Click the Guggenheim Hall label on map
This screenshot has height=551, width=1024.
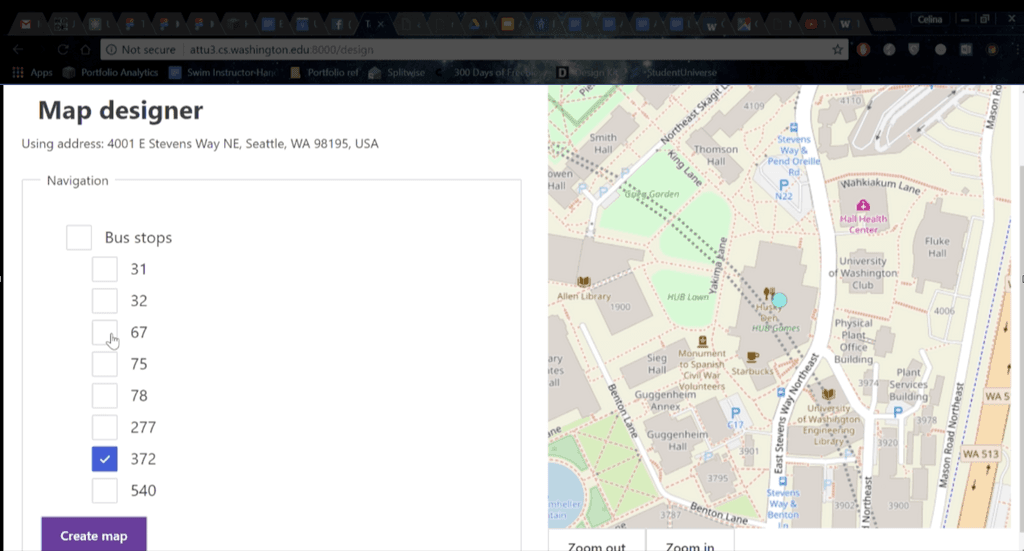coord(677,440)
